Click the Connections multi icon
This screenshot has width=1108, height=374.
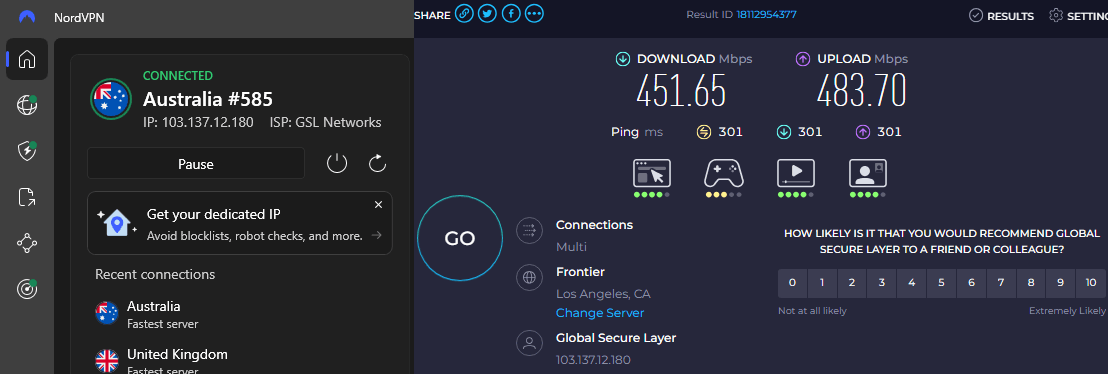coord(529,231)
